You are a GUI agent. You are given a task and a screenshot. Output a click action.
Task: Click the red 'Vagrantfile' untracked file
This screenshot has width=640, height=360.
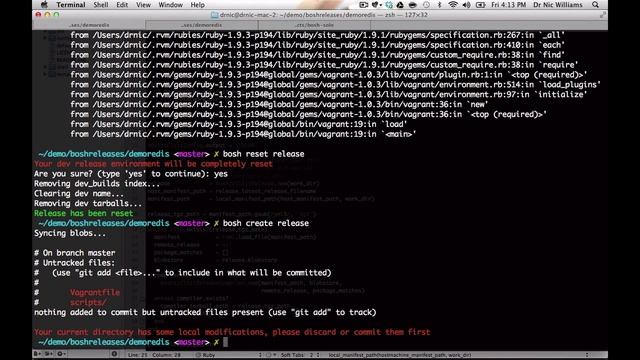click(x=95, y=293)
